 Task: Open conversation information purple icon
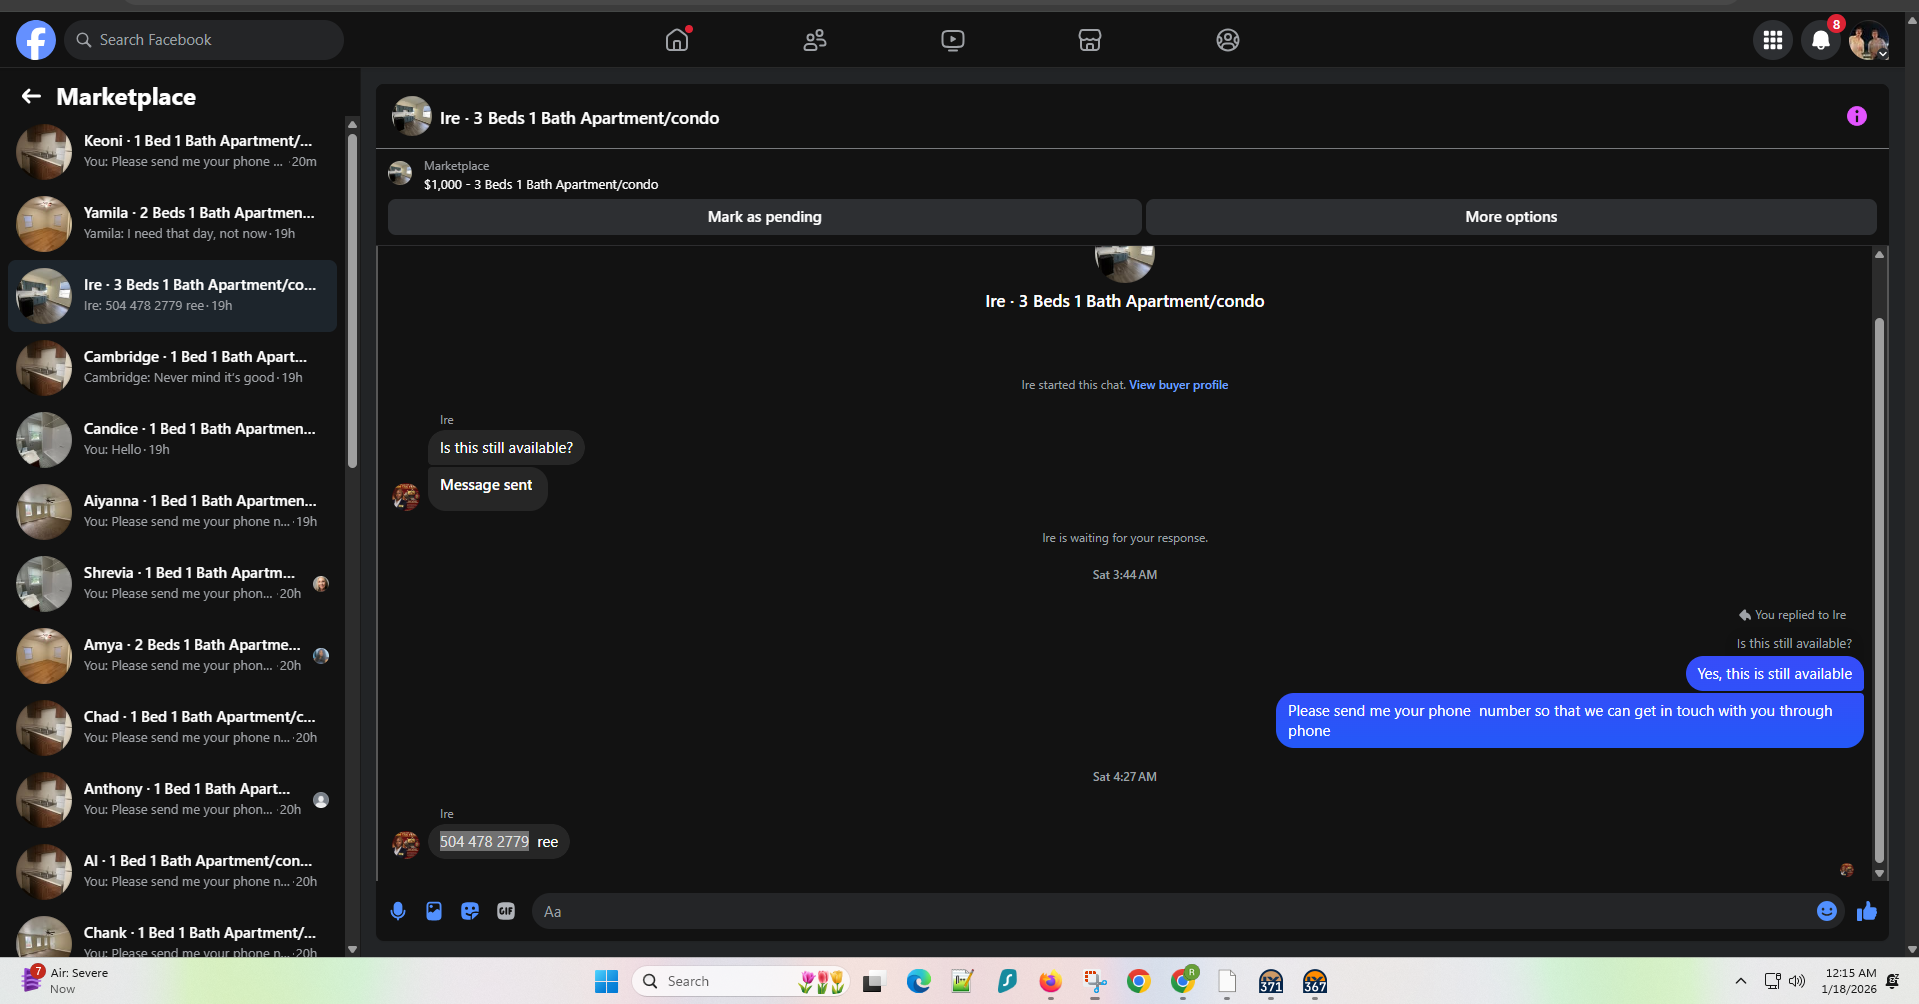(x=1857, y=116)
